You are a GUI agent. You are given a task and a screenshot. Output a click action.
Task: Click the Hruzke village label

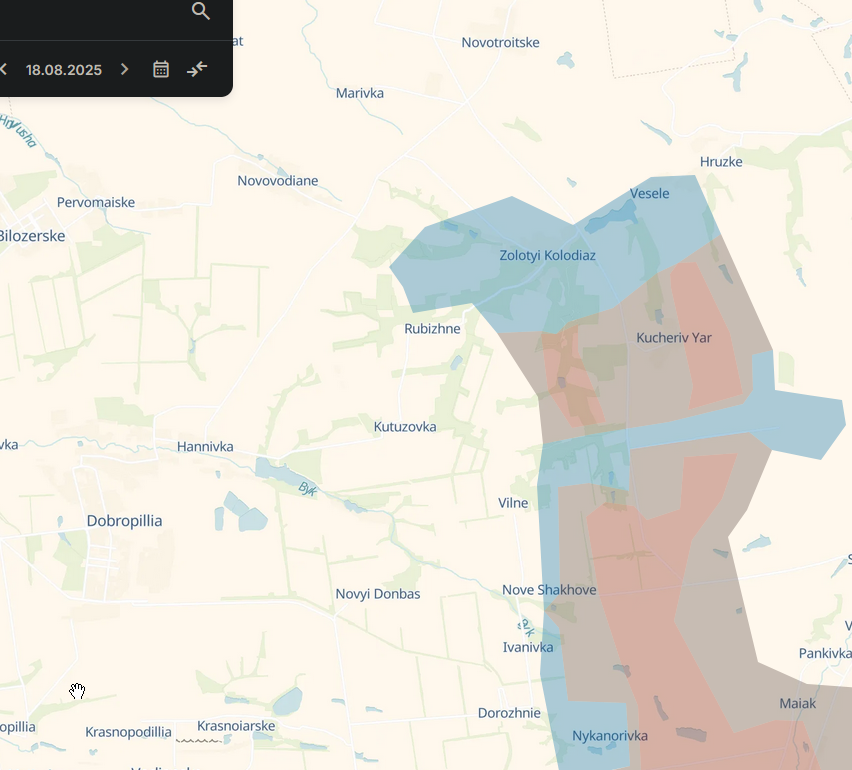point(721,162)
